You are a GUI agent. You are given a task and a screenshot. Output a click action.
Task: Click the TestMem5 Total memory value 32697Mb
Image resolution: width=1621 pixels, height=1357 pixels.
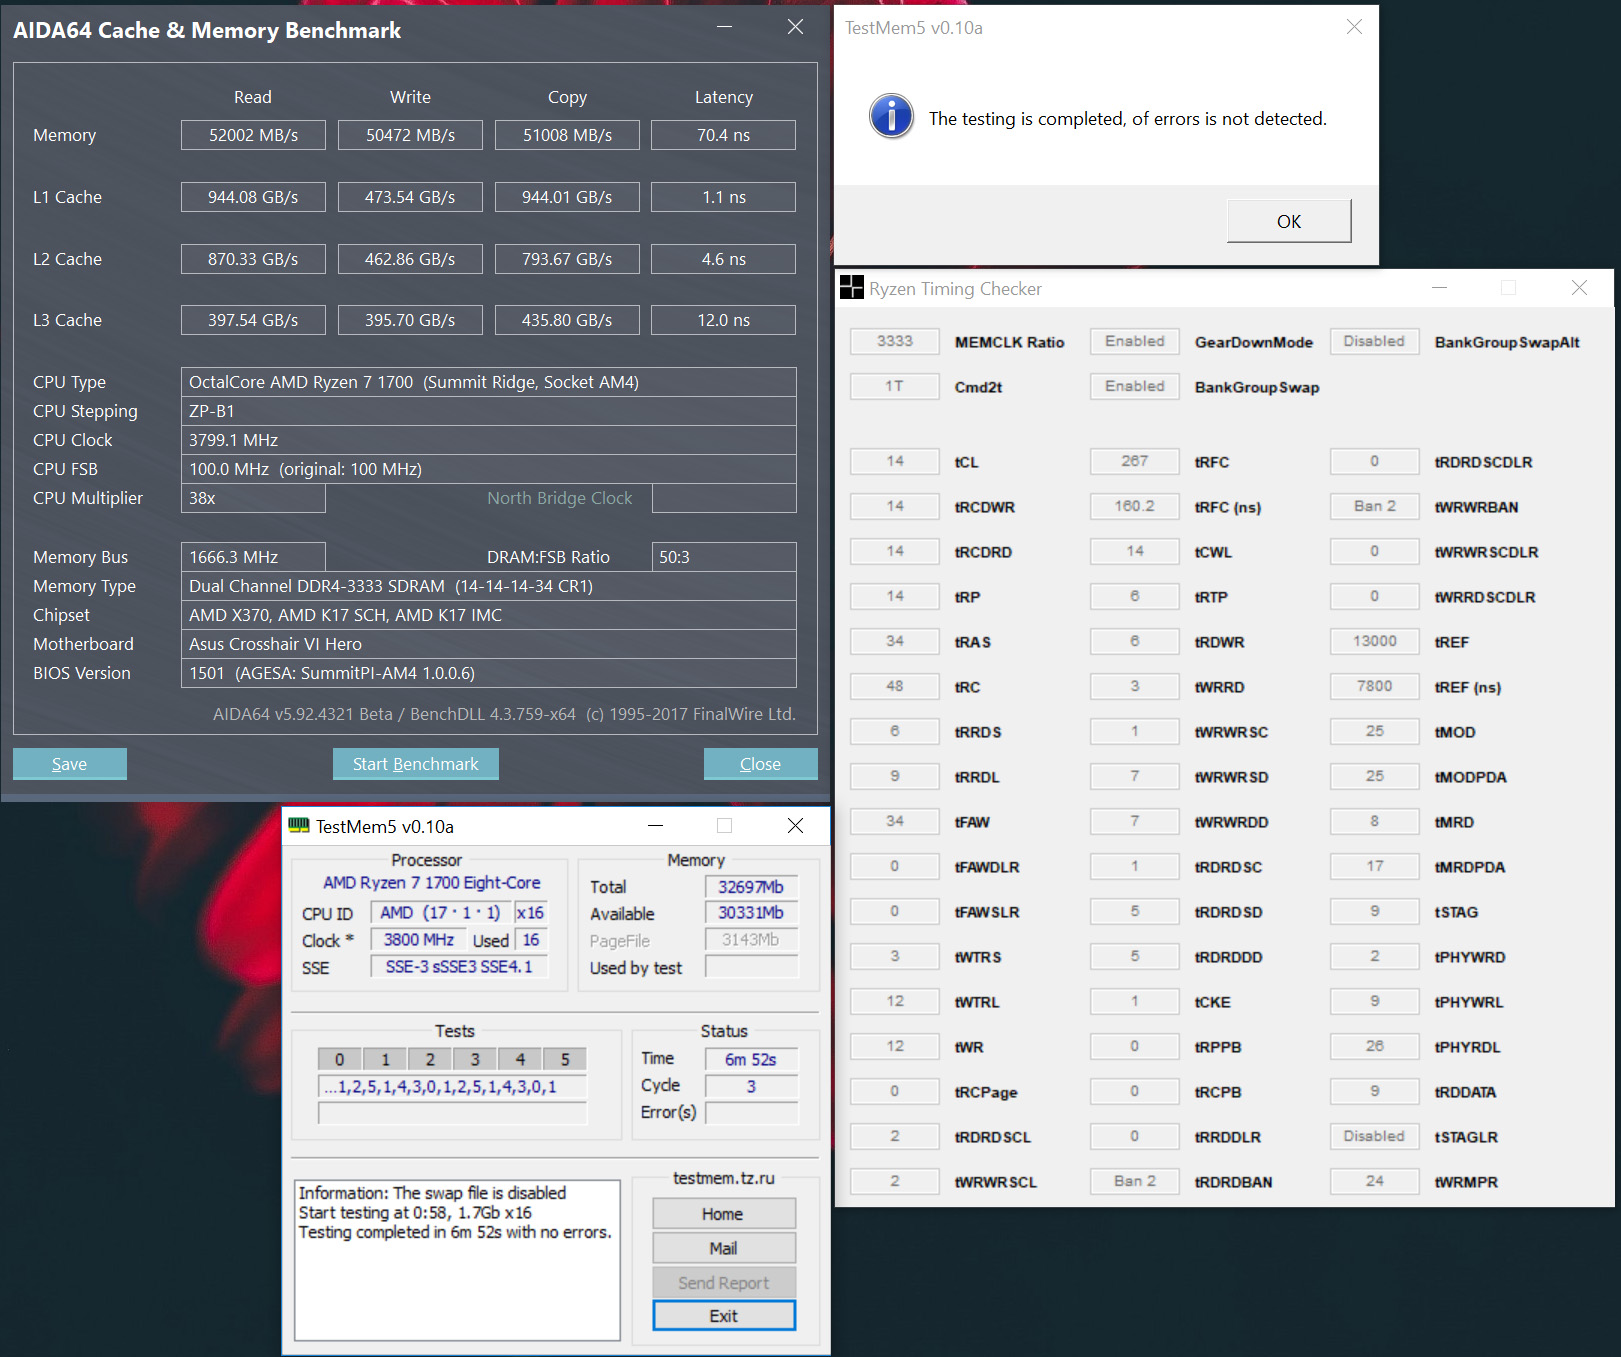tap(752, 887)
